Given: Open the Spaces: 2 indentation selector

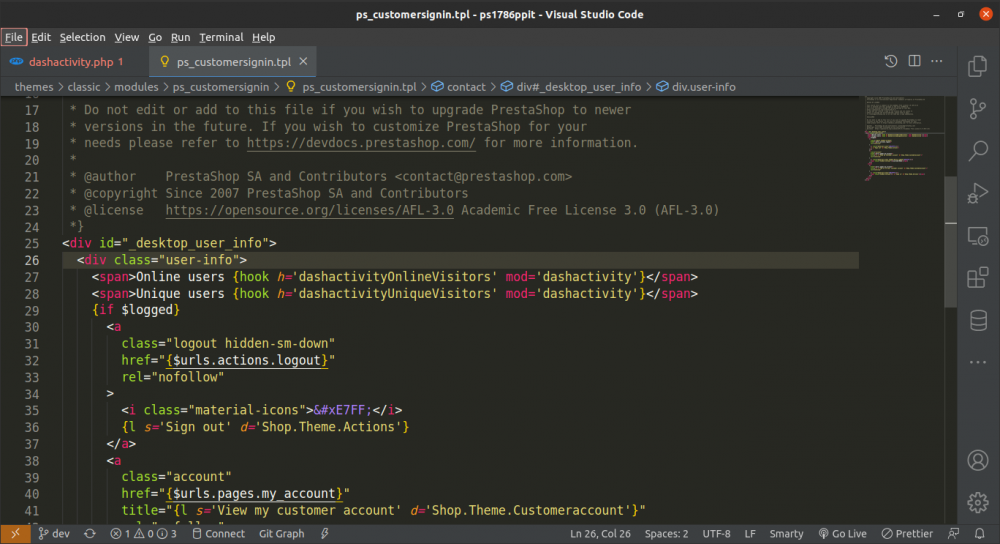Looking at the screenshot, I should coord(666,534).
